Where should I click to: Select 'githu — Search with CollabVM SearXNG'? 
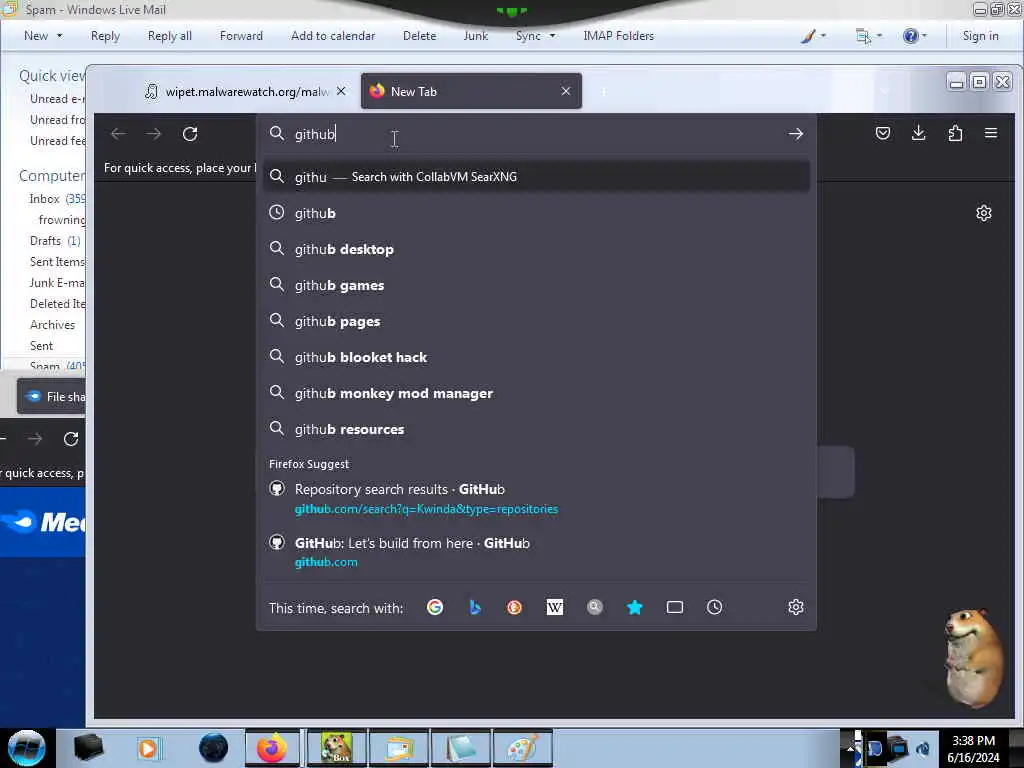536,177
